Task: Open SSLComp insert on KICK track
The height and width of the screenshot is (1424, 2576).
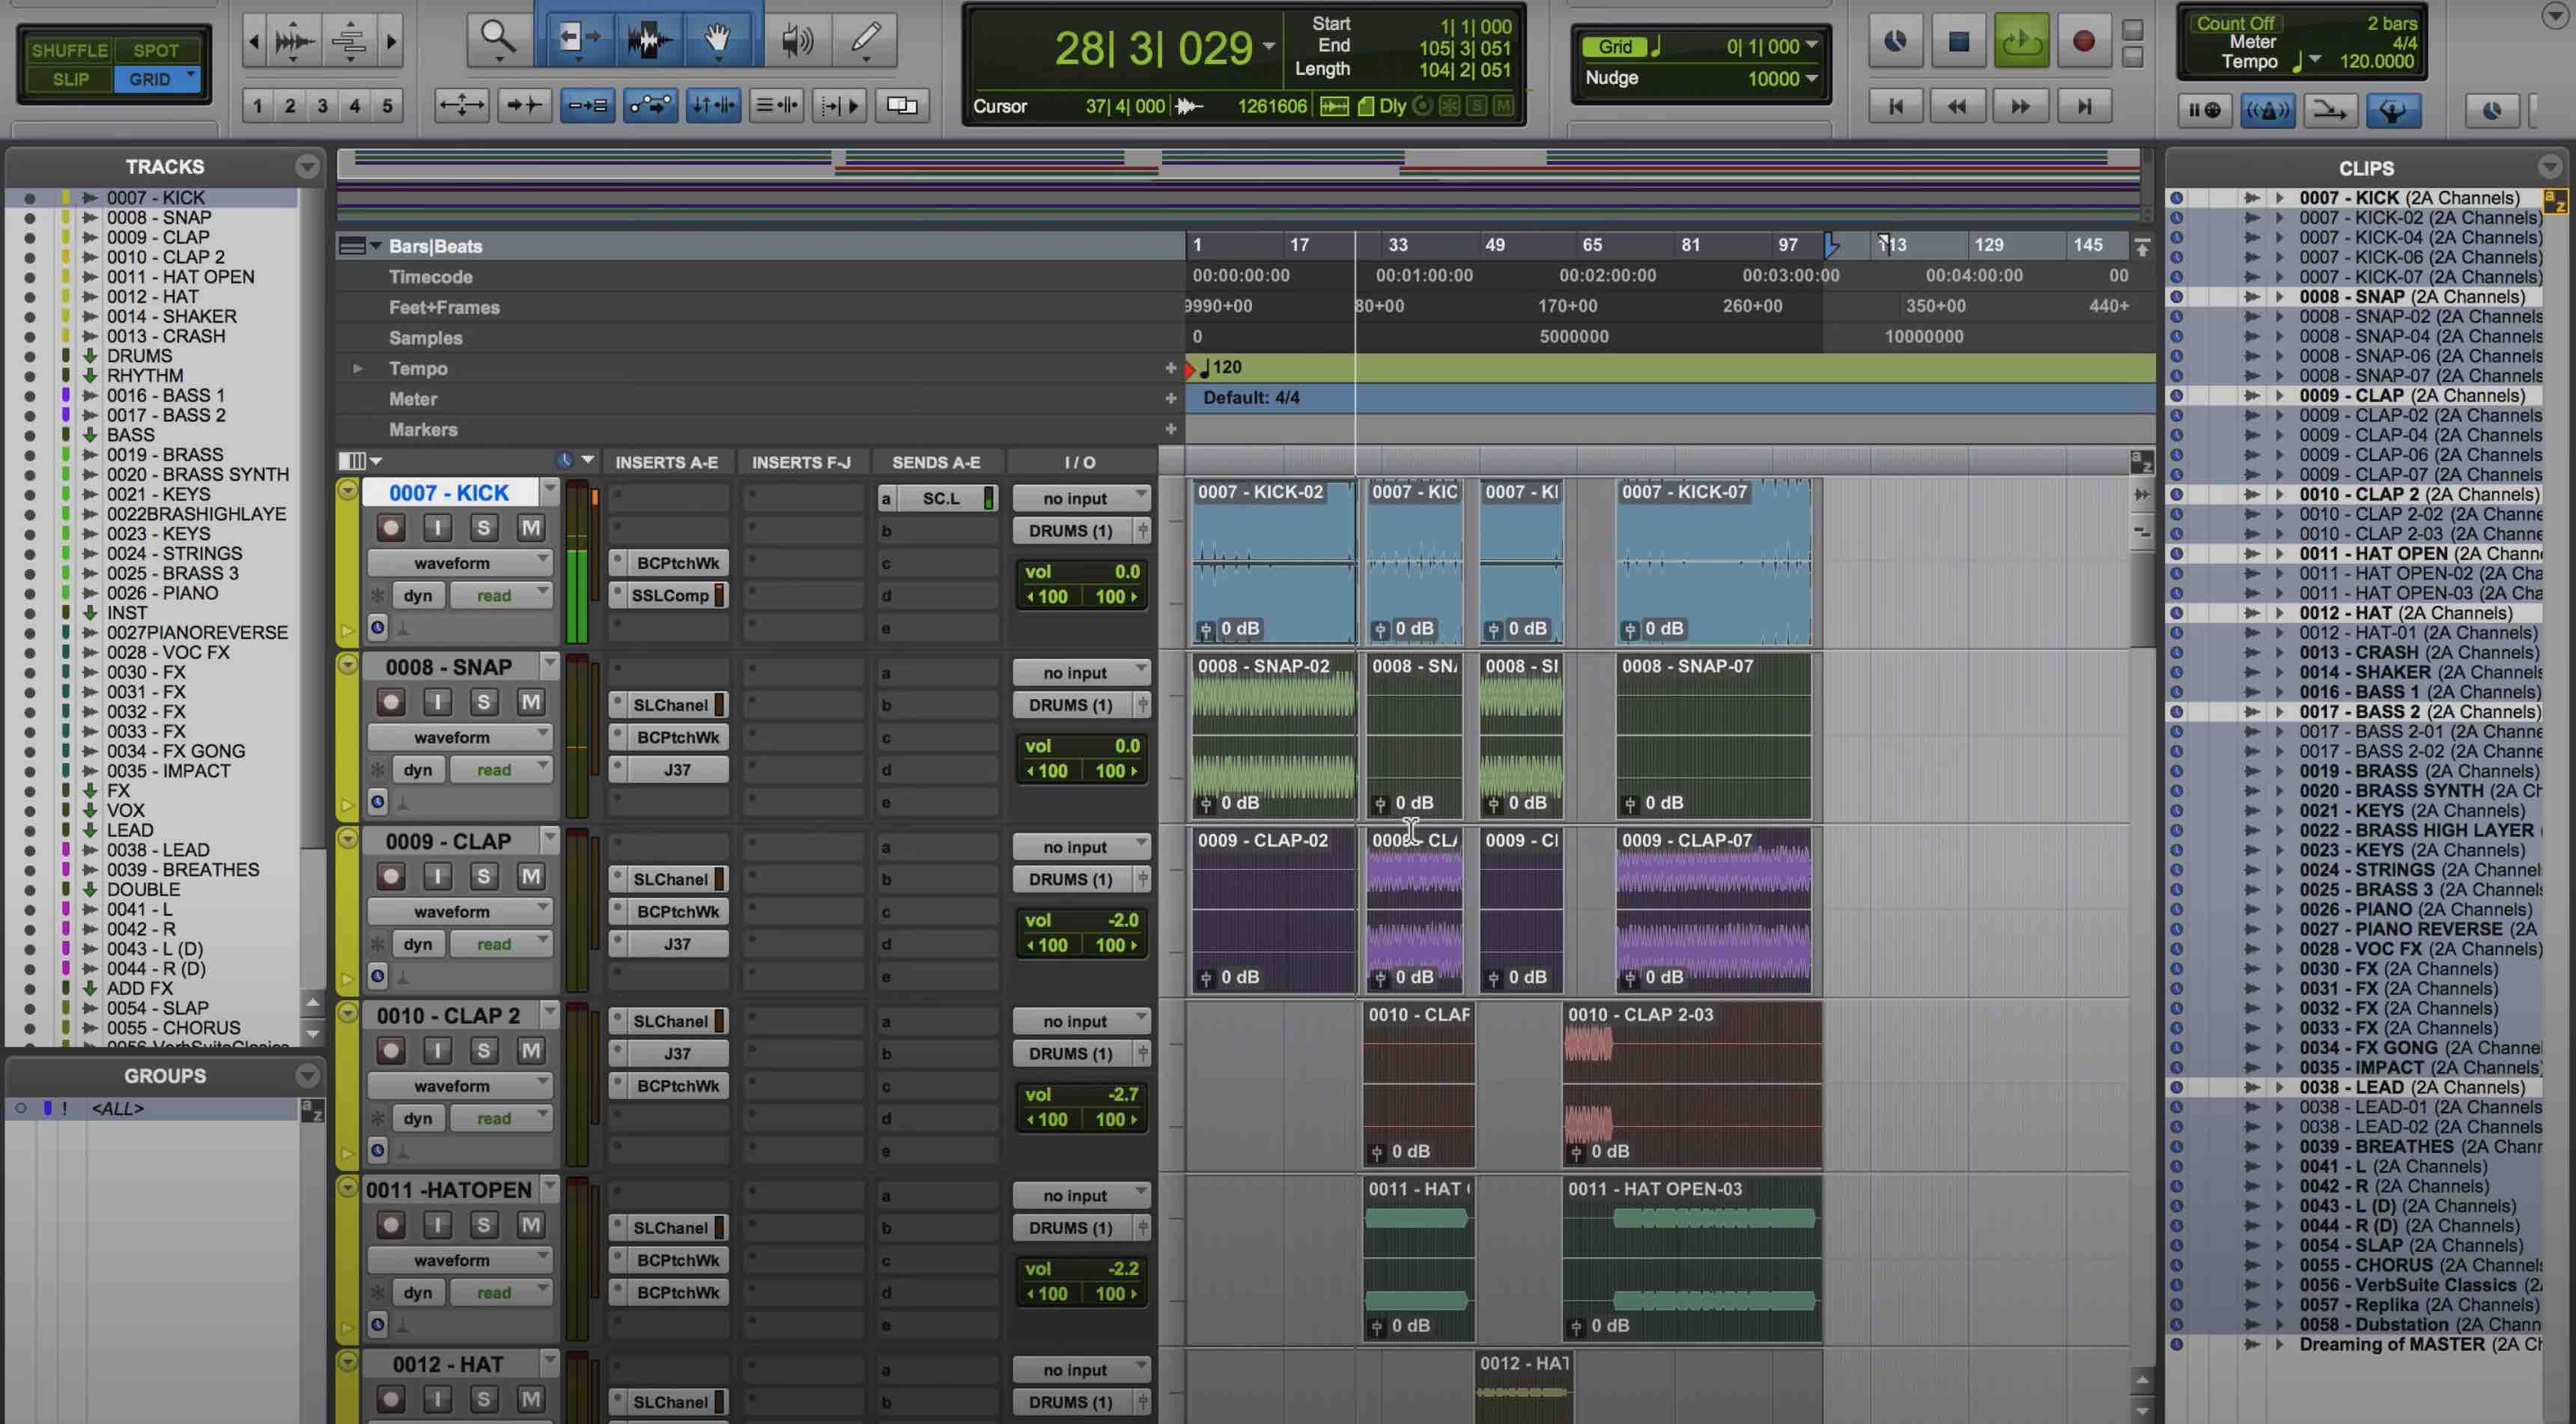Action: click(x=669, y=596)
